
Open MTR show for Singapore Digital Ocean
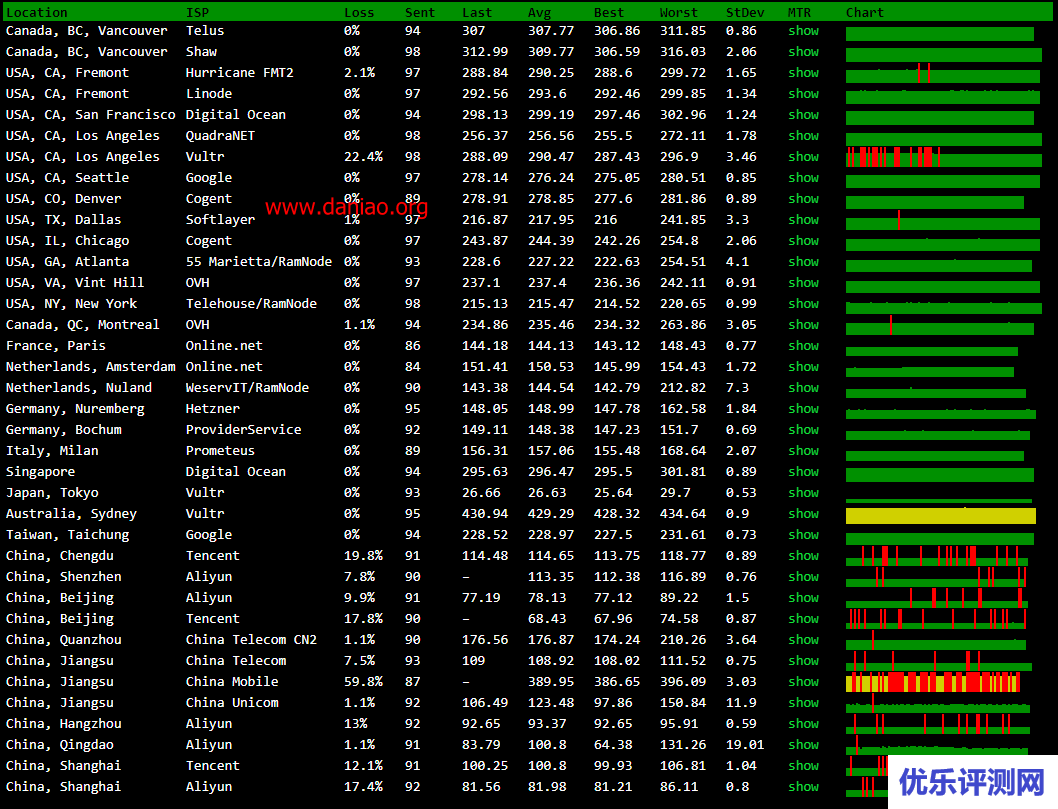803,472
